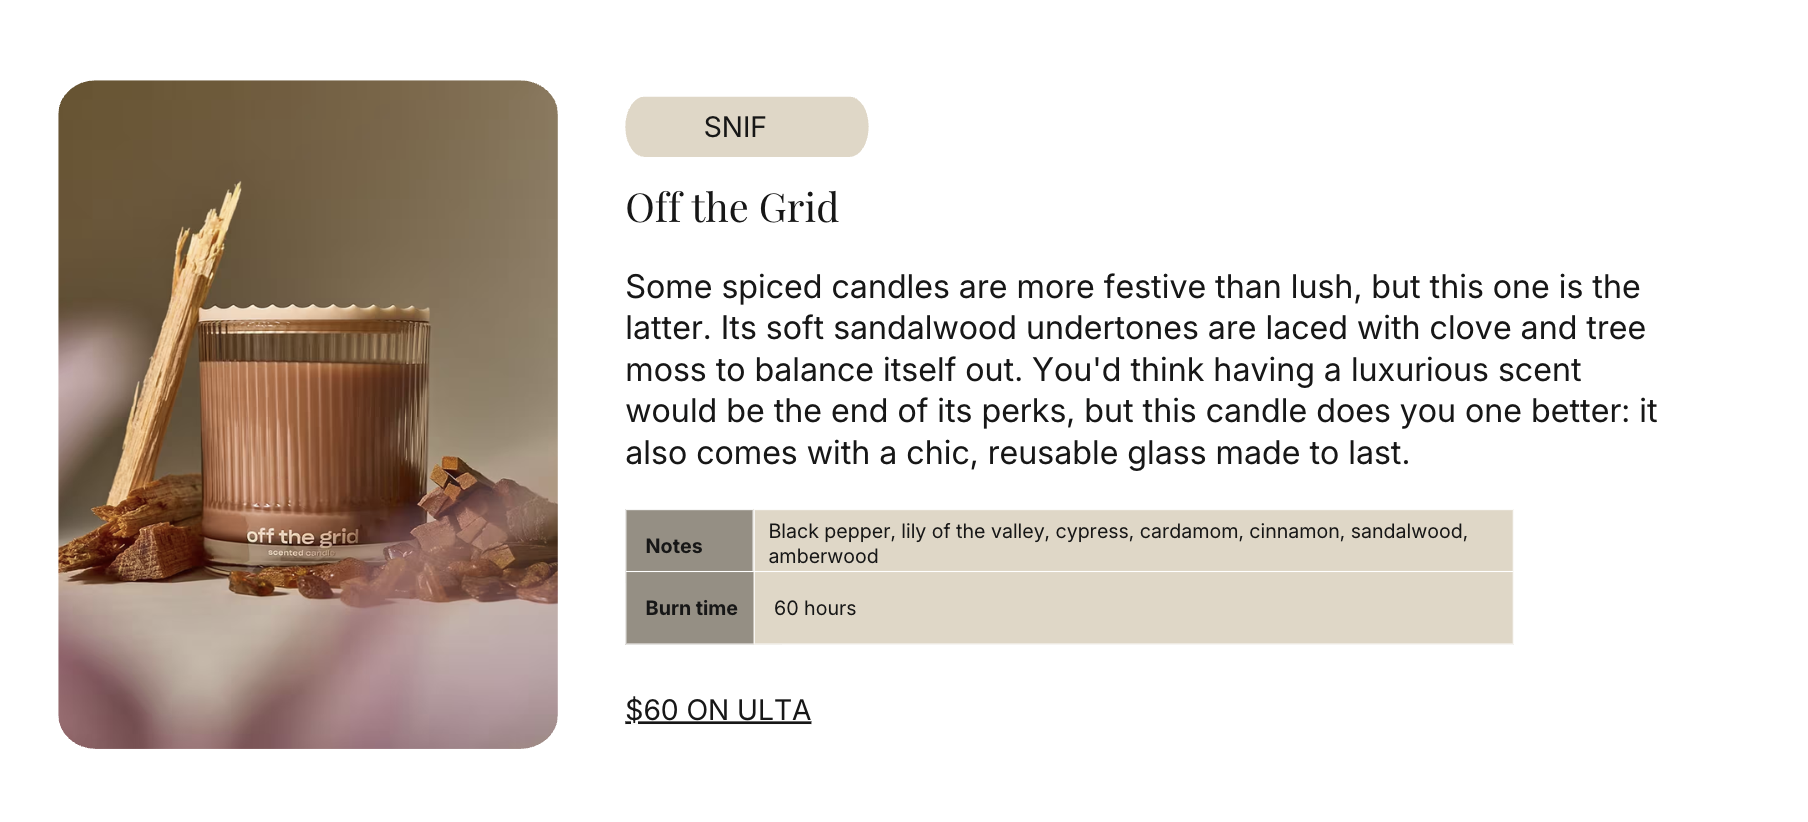This screenshot has height=822, width=1808.
Task: Click the scalloped candle lid in photo
Action: point(315,312)
